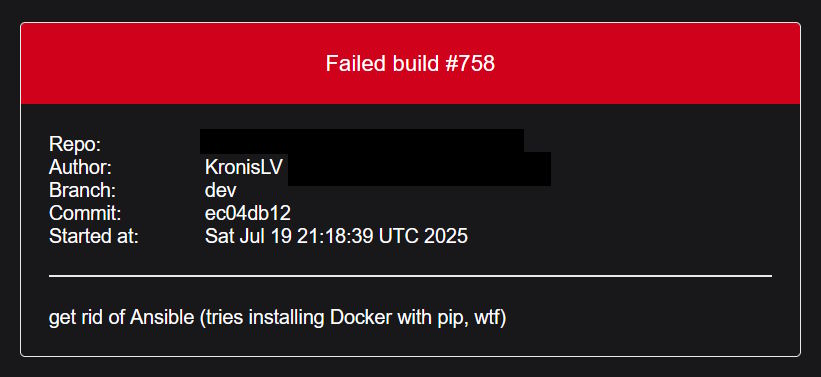The height and width of the screenshot is (377, 821).
Task: Click the Started at timestamp value
Action: pos(336,236)
